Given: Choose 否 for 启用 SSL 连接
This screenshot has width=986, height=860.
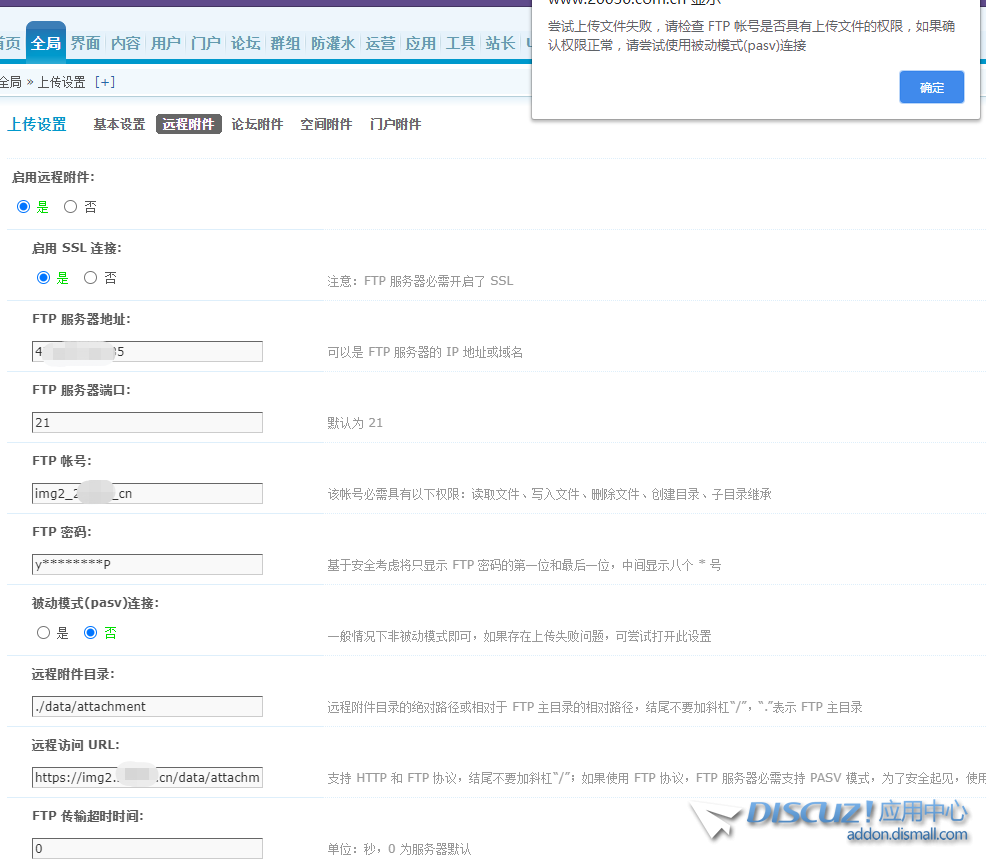Looking at the screenshot, I should 90,278.
